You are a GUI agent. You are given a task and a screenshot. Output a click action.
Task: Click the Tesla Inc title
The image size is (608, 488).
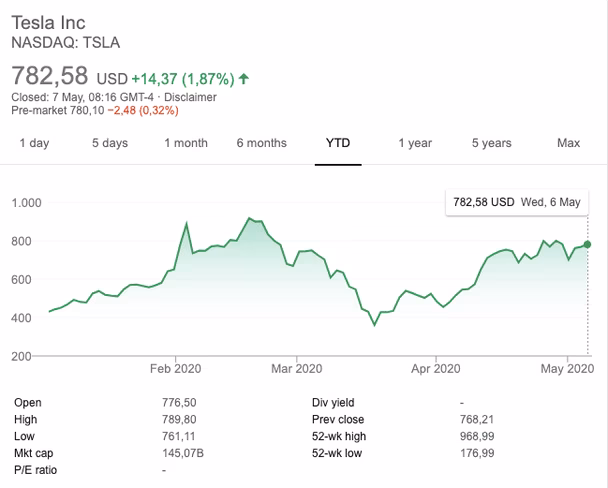[48, 22]
